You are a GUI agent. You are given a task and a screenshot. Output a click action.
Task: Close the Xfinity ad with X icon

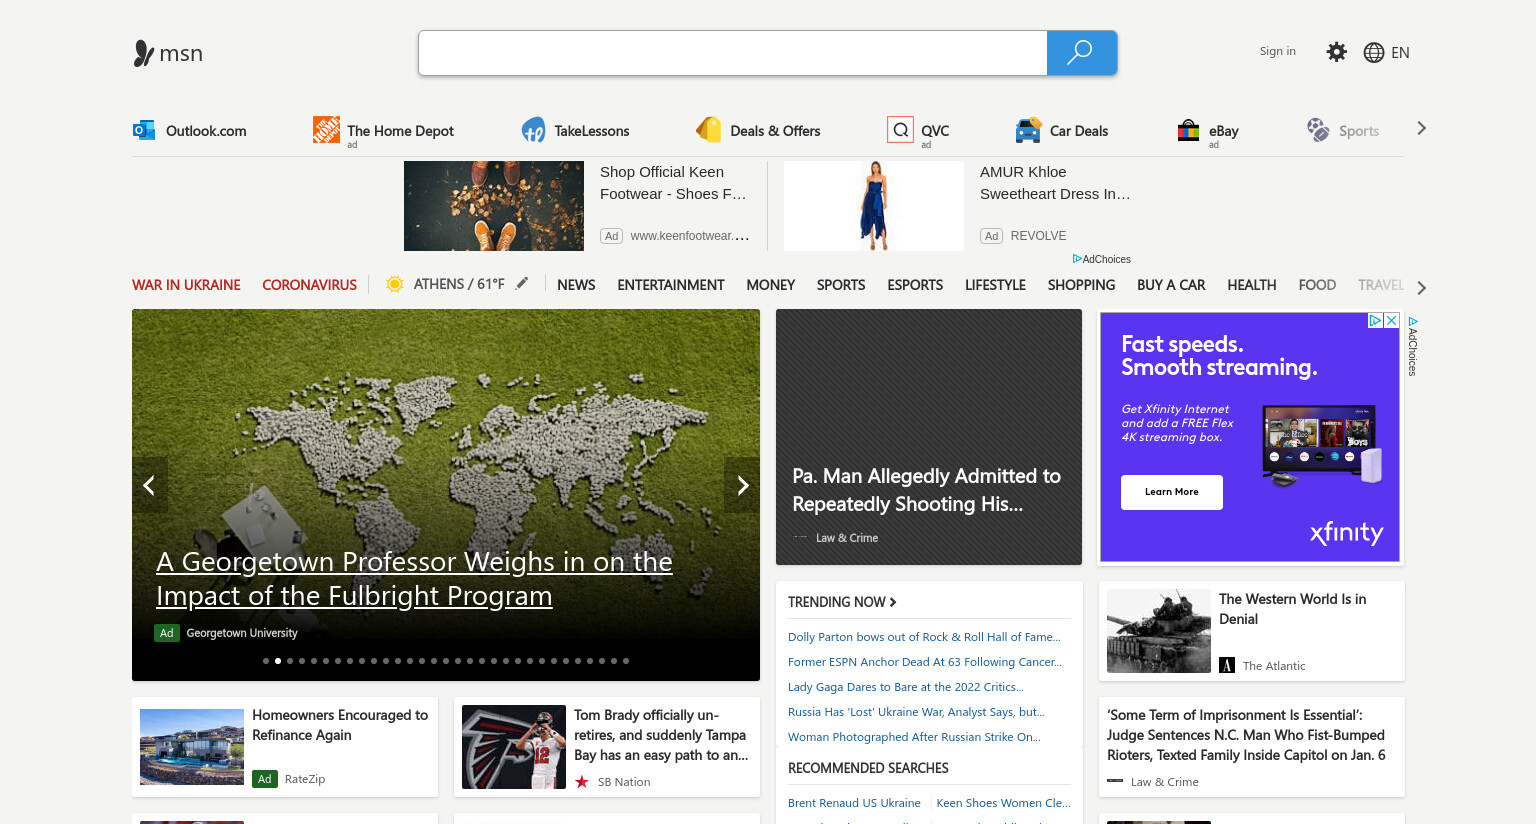pyautogui.click(x=1391, y=320)
